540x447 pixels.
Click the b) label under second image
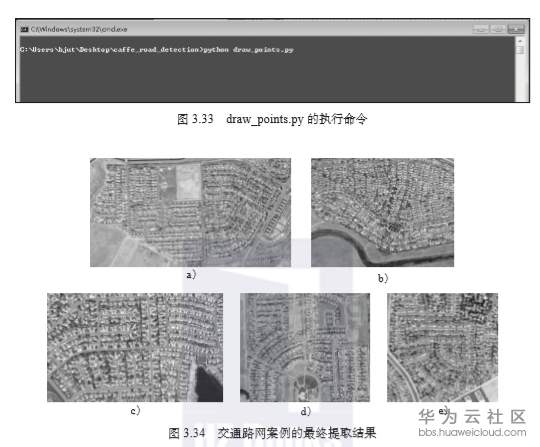pos(383,278)
